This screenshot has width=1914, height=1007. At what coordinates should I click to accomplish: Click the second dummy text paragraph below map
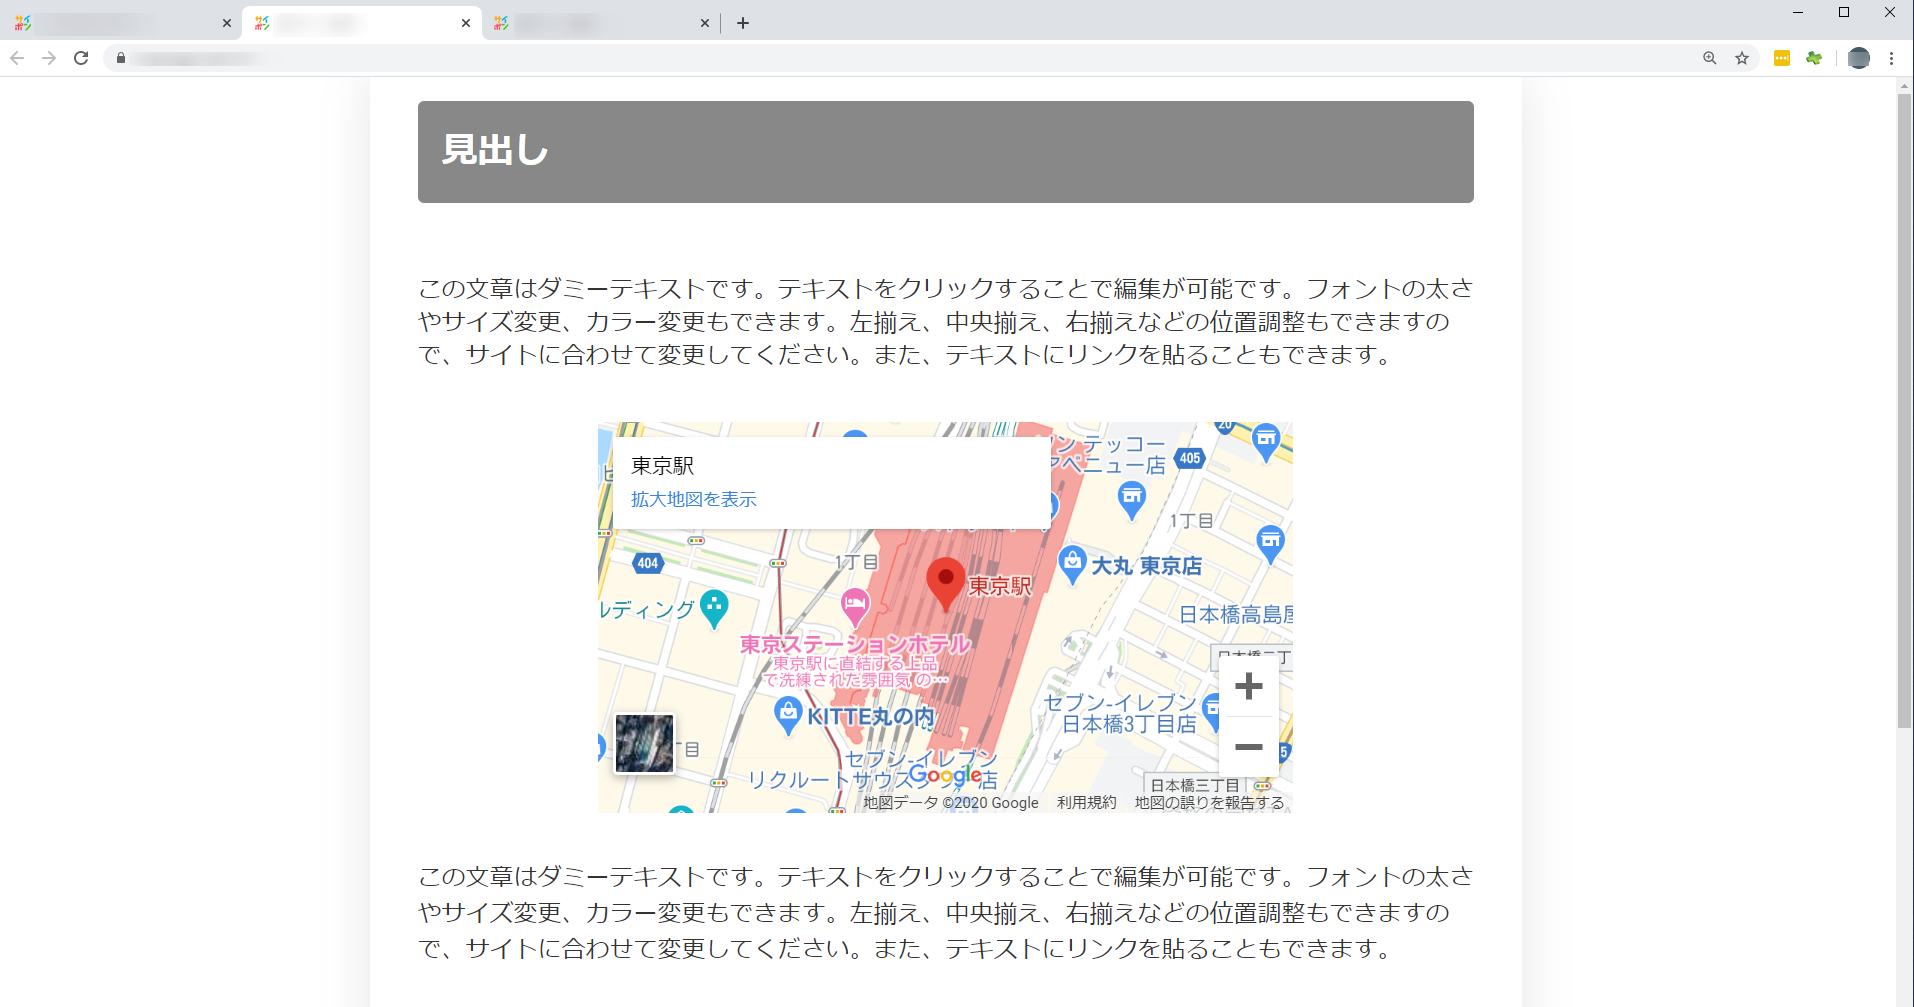946,912
